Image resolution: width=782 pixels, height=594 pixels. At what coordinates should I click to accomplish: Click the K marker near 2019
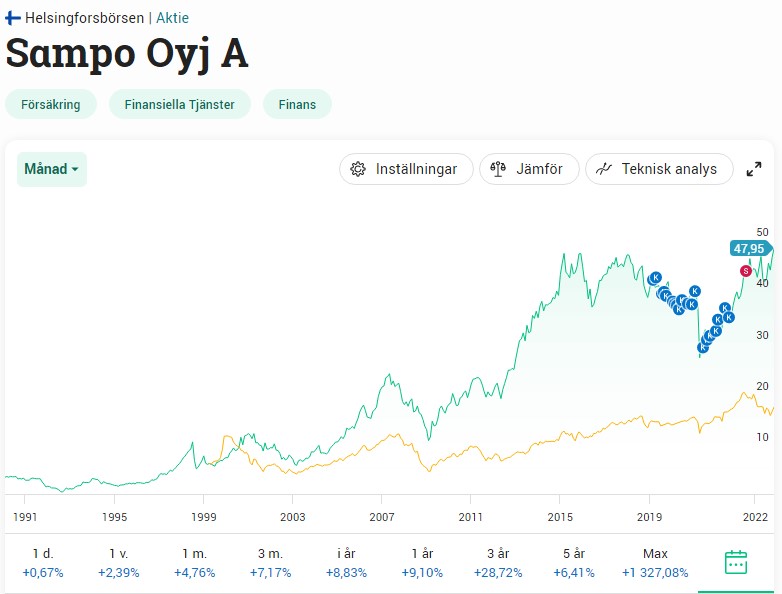click(x=656, y=277)
